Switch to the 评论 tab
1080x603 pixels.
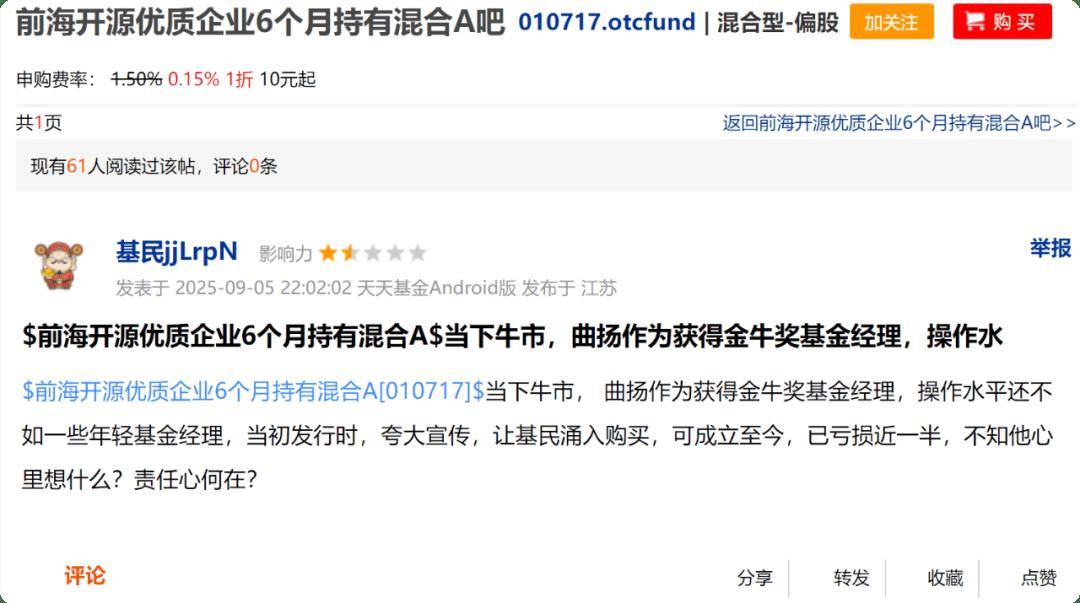[85, 576]
